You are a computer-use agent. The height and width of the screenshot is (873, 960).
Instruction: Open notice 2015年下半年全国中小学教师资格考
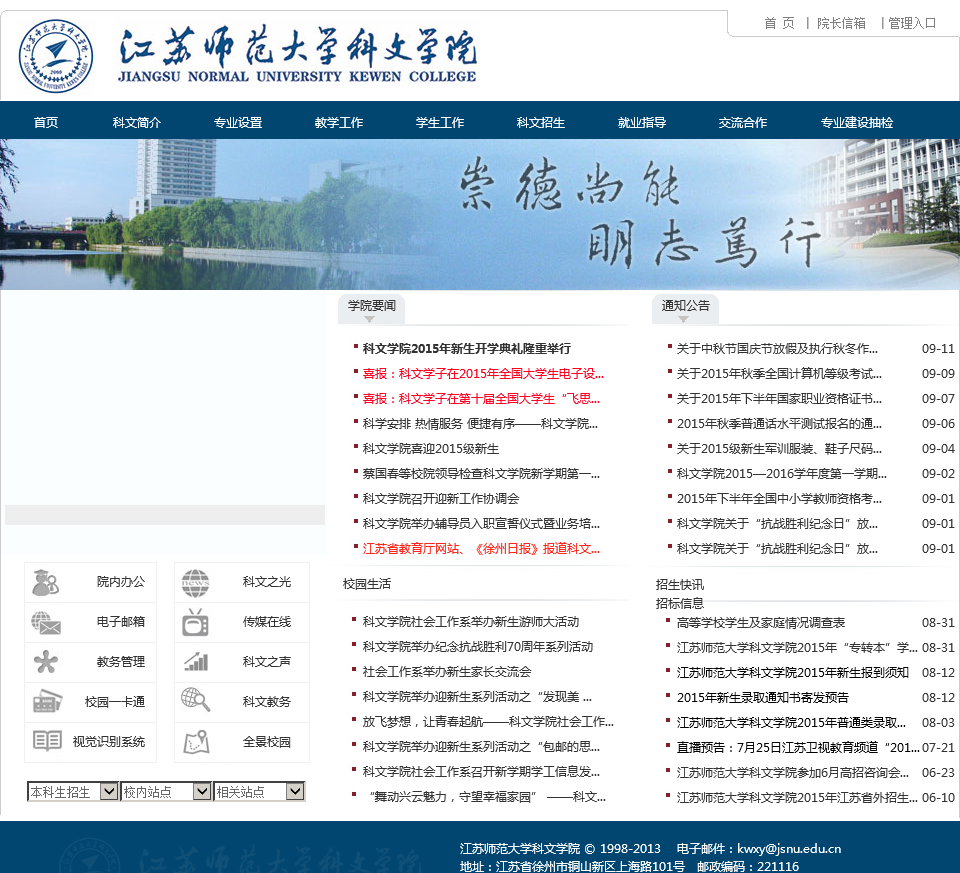pos(779,498)
